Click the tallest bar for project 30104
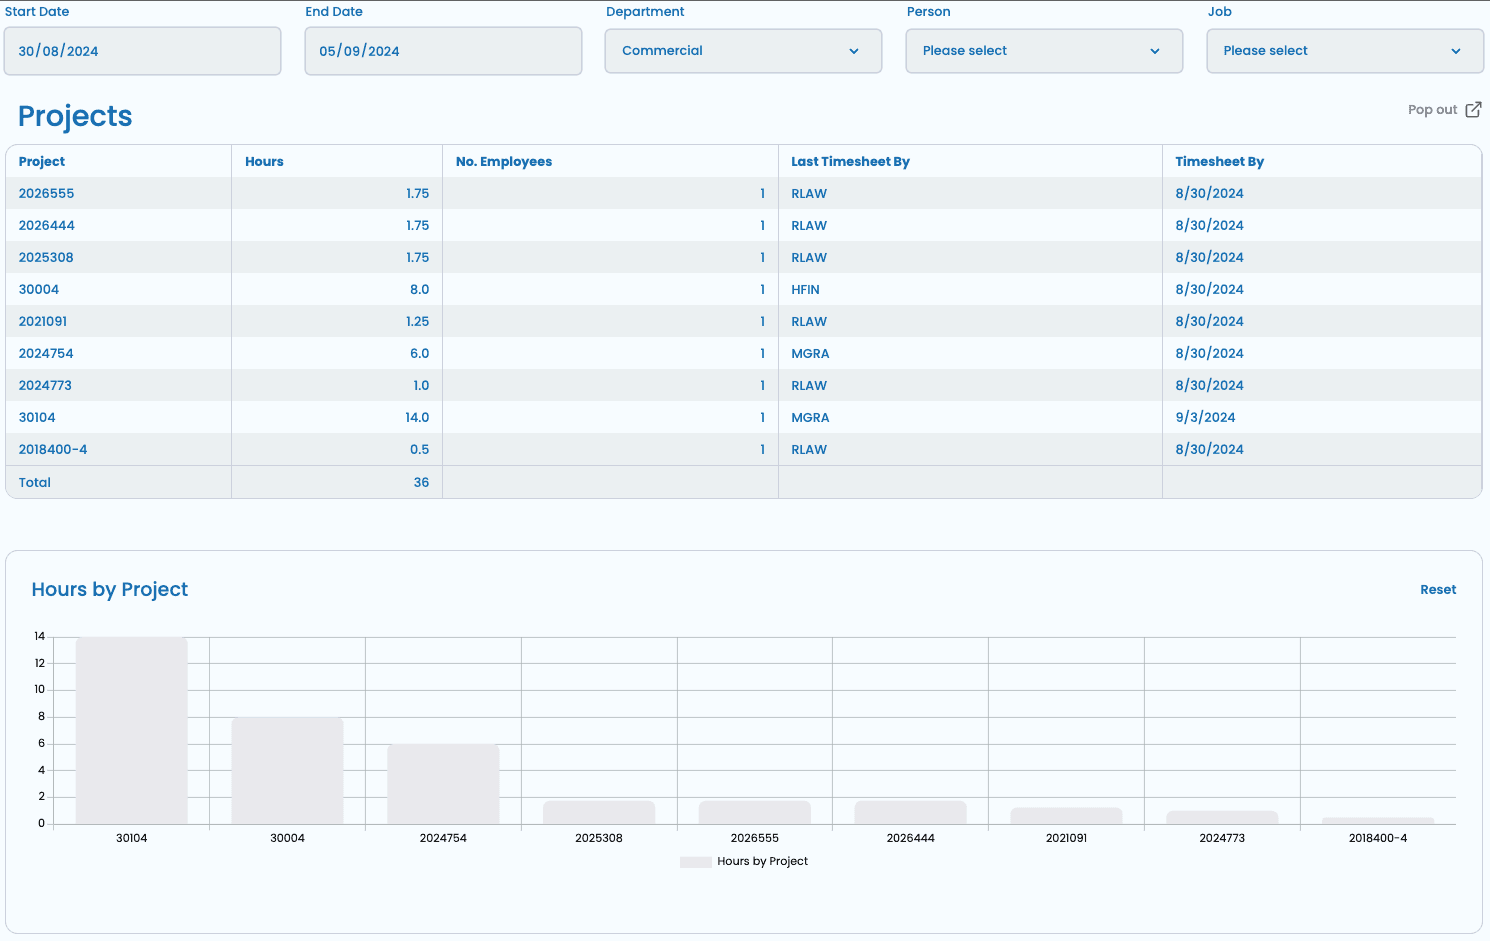 click(x=131, y=730)
